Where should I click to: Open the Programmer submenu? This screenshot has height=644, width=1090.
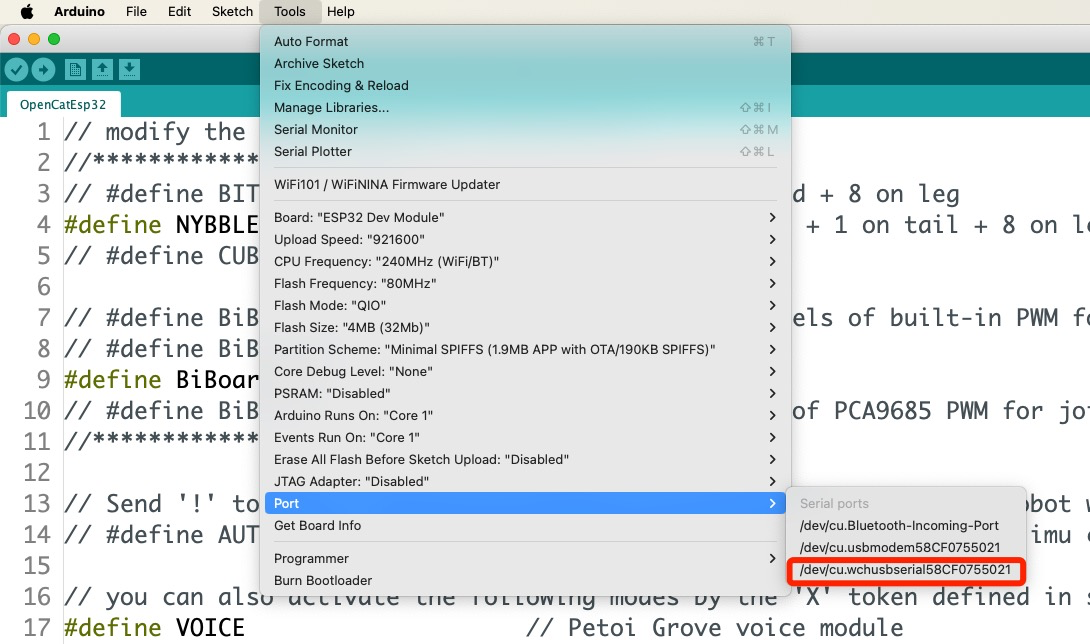pos(525,558)
